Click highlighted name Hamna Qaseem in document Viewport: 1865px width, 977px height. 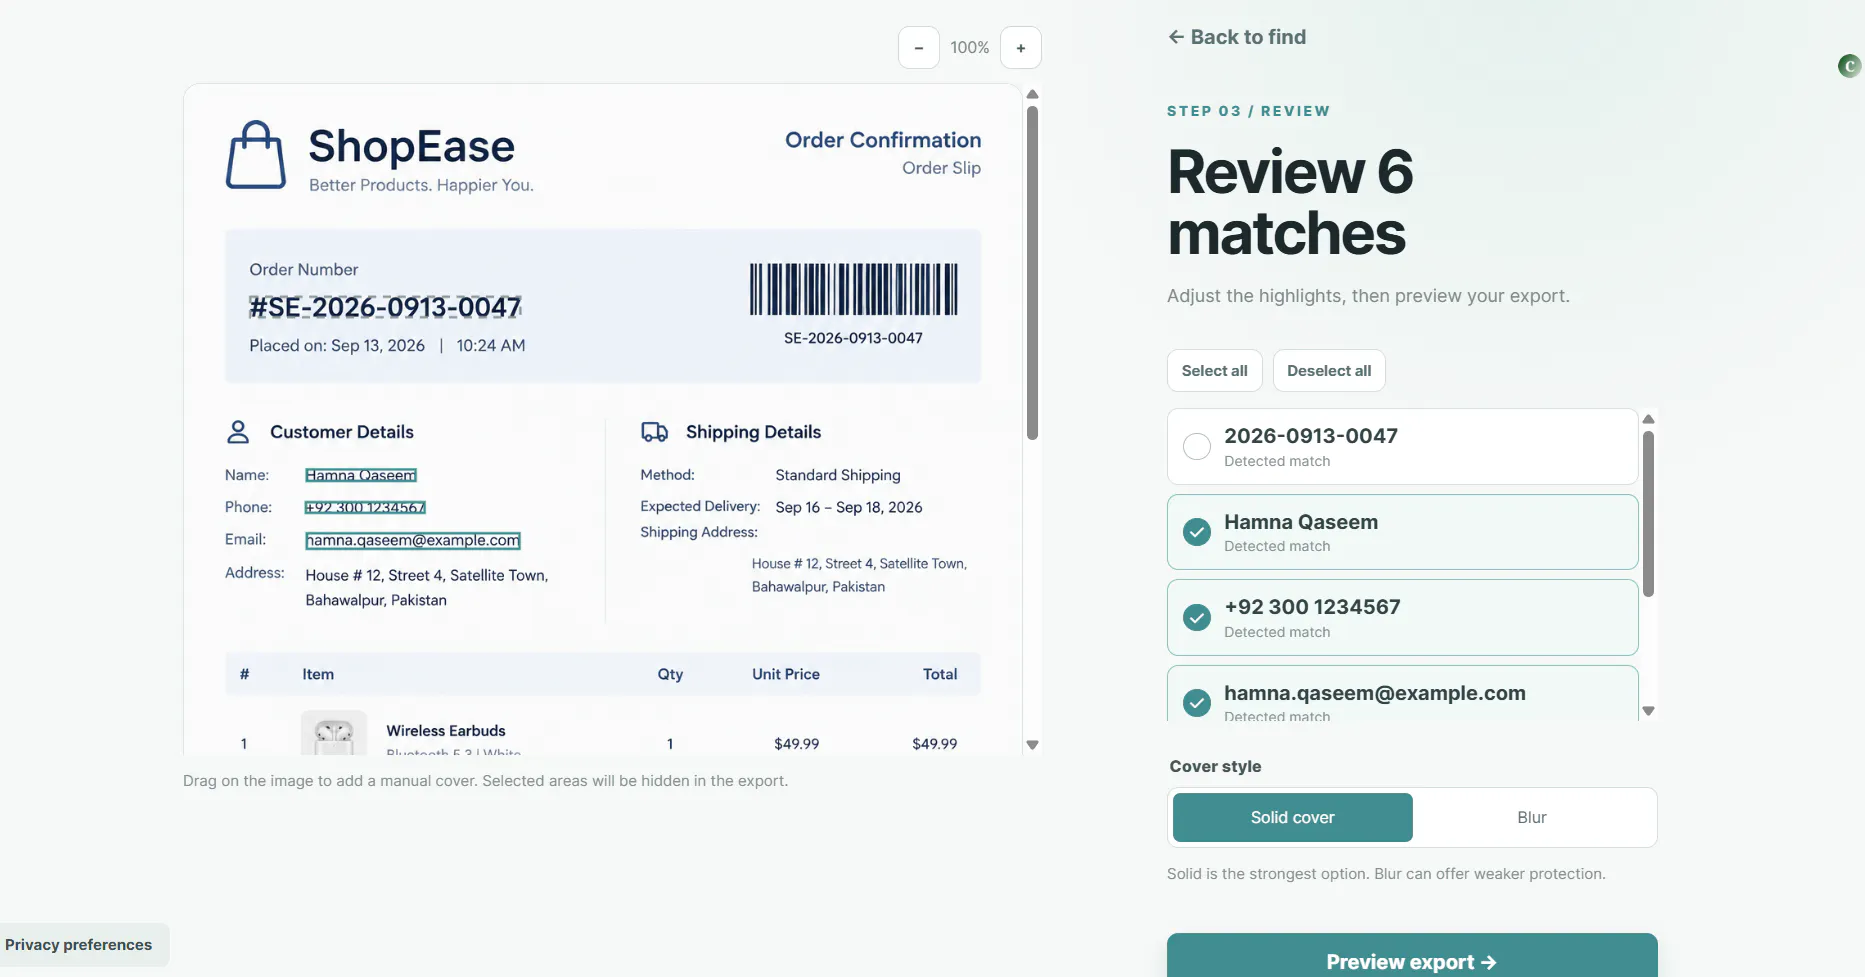[x=361, y=476]
